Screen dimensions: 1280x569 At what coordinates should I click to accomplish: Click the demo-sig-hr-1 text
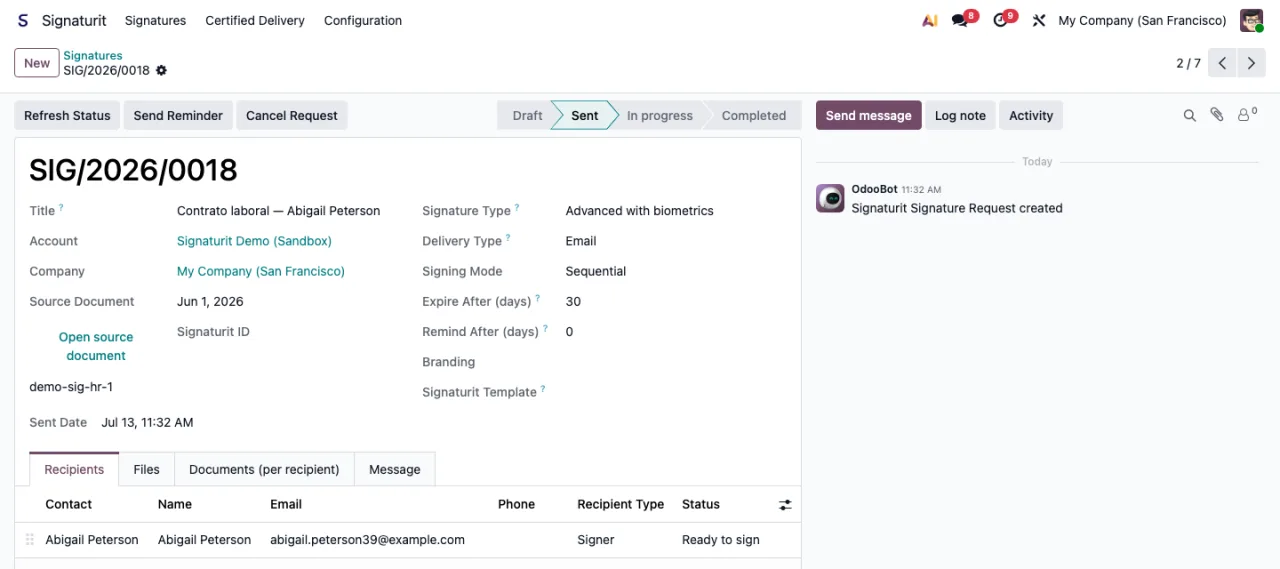click(x=71, y=387)
